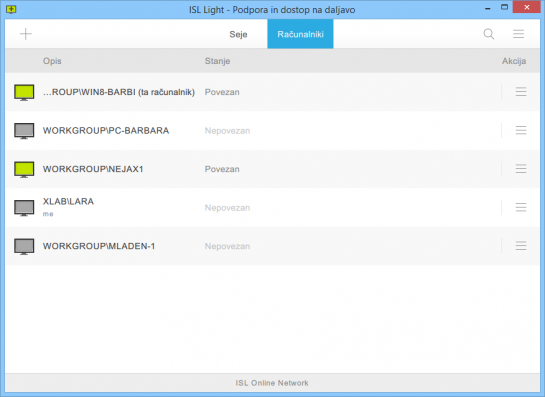Select the text WORKGROUP\PC-BARBARA
The width and height of the screenshot is (545, 397).
pos(106,130)
